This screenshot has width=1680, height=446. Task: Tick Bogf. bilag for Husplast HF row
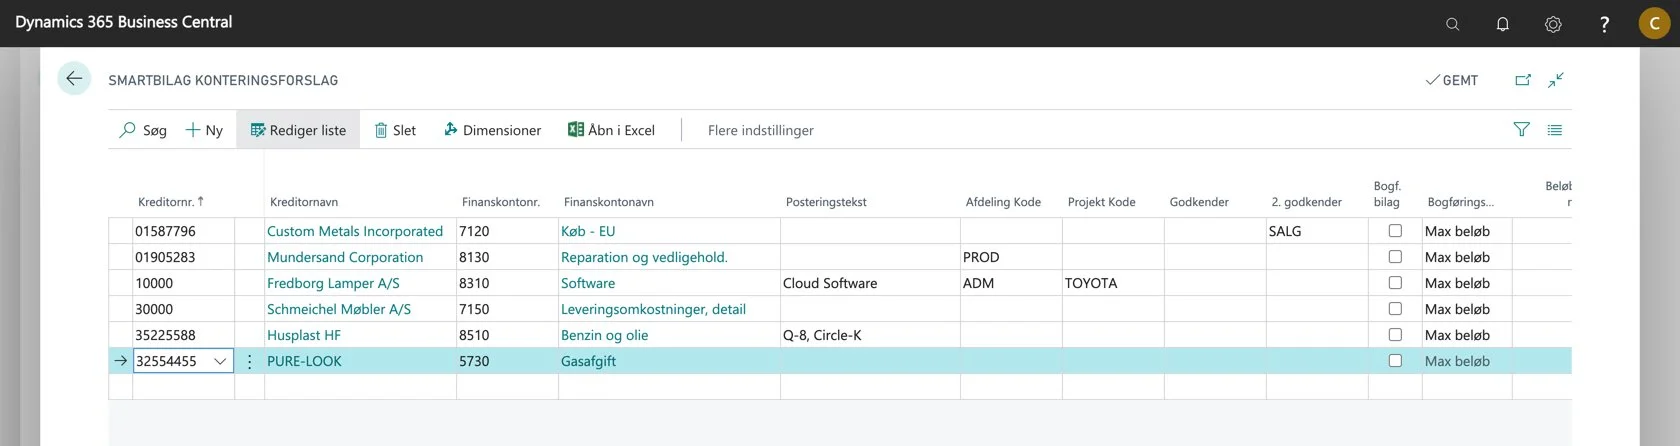click(1395, 335)
